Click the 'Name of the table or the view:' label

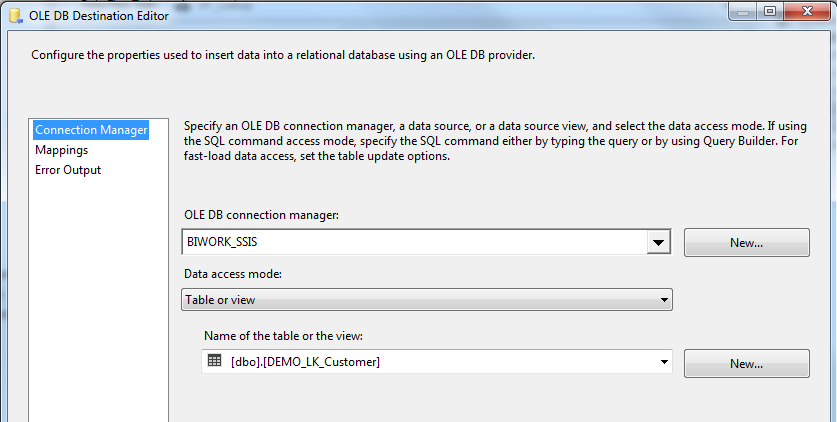pyautogui.click(x=283, y=336)
